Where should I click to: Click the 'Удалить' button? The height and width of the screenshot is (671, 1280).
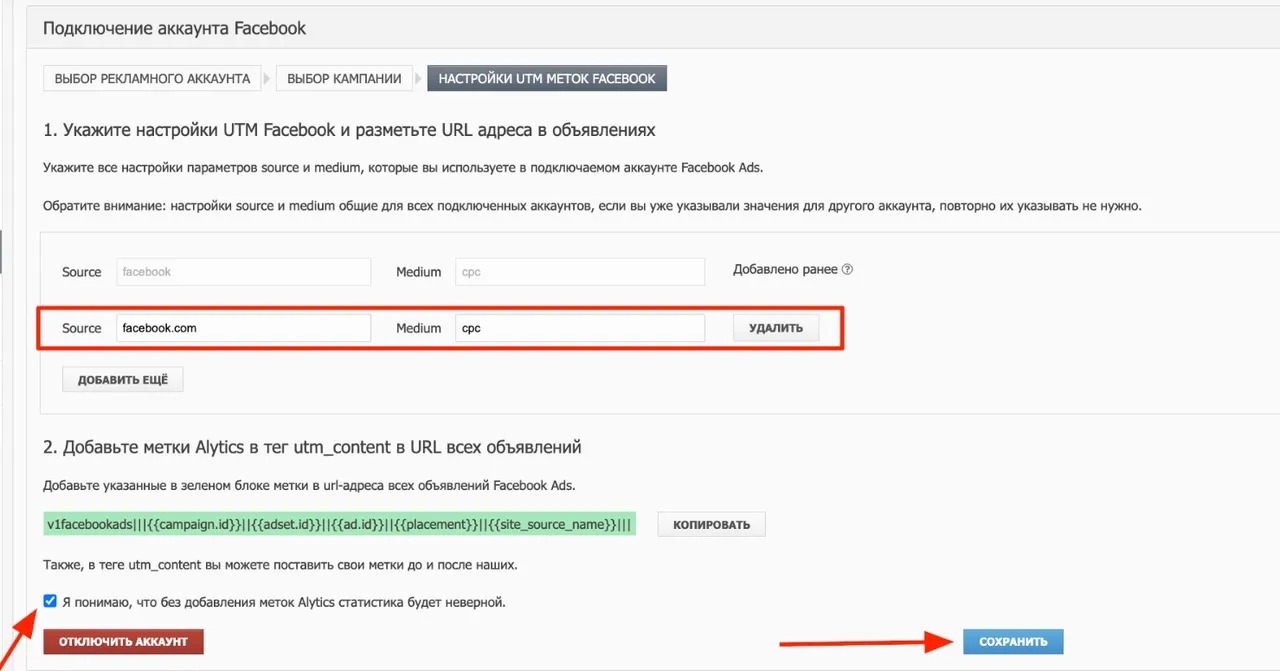[x=776, y=328]
